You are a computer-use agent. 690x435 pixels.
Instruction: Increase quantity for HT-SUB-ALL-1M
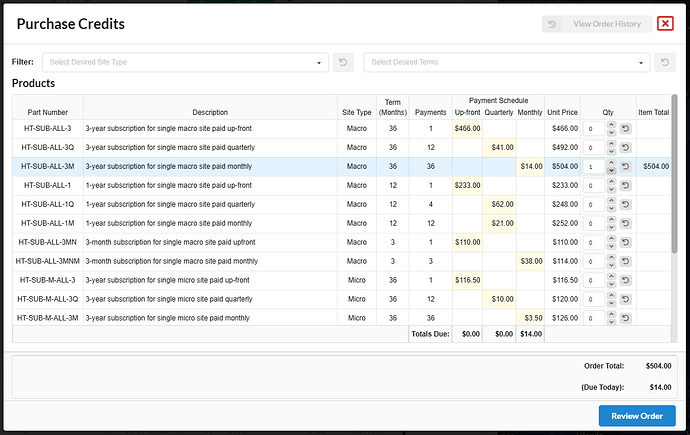pyautogui.click(x=609, y=220)
